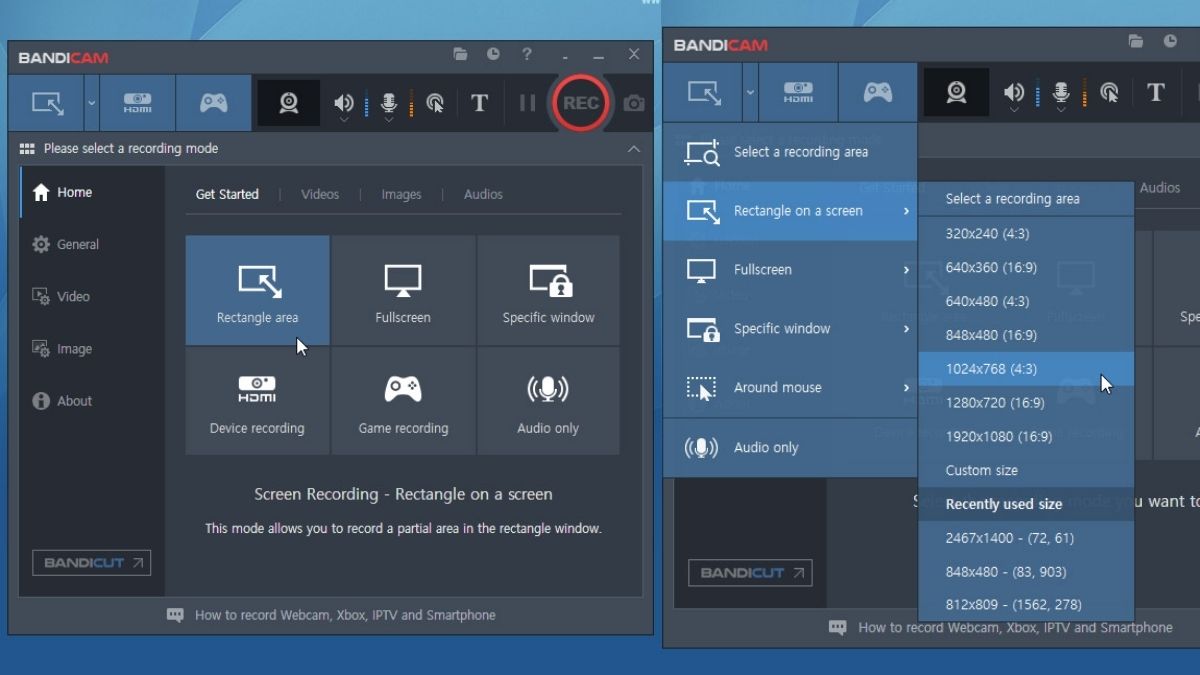Click mode dropdown arrow in right window toolbar
The image size is (1200, 675).
pos(750,93)
